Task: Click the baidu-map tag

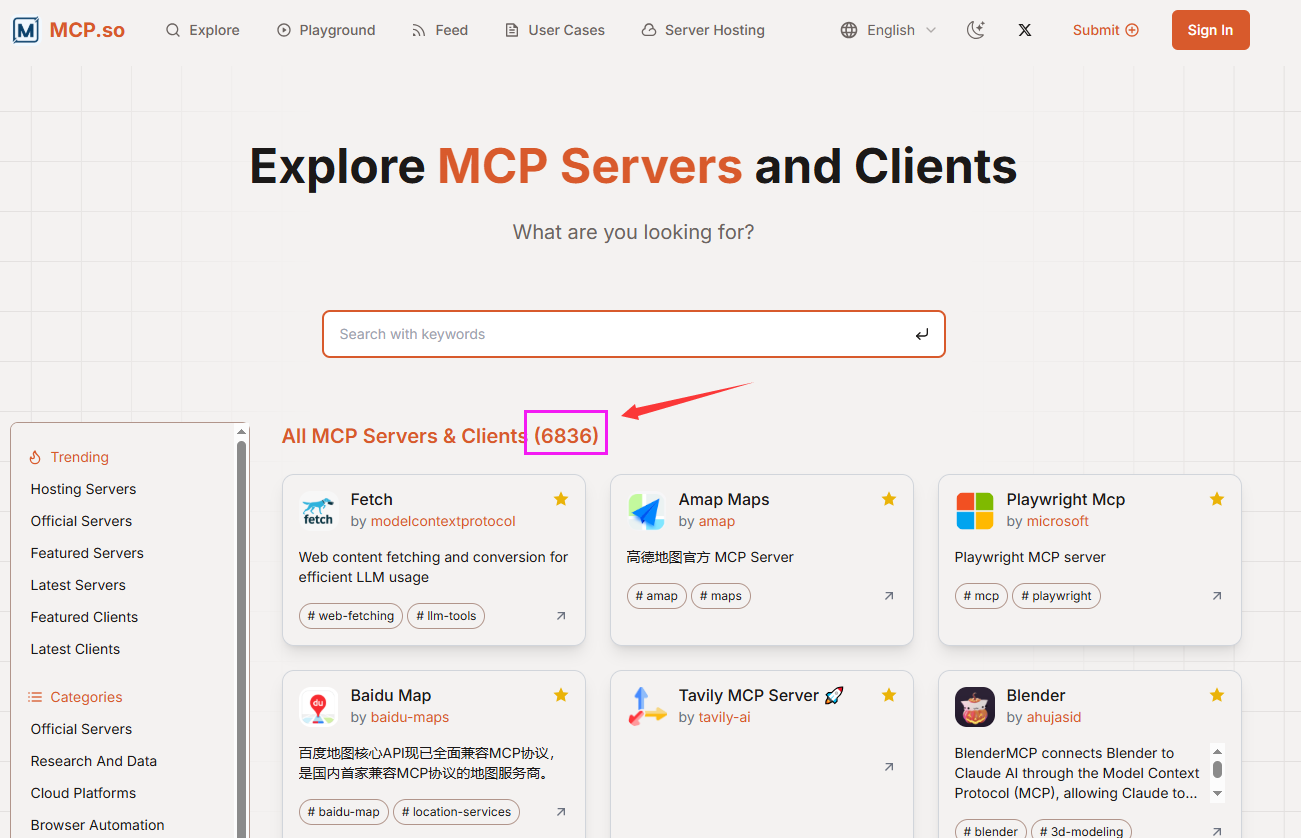Action: [344, 812]
